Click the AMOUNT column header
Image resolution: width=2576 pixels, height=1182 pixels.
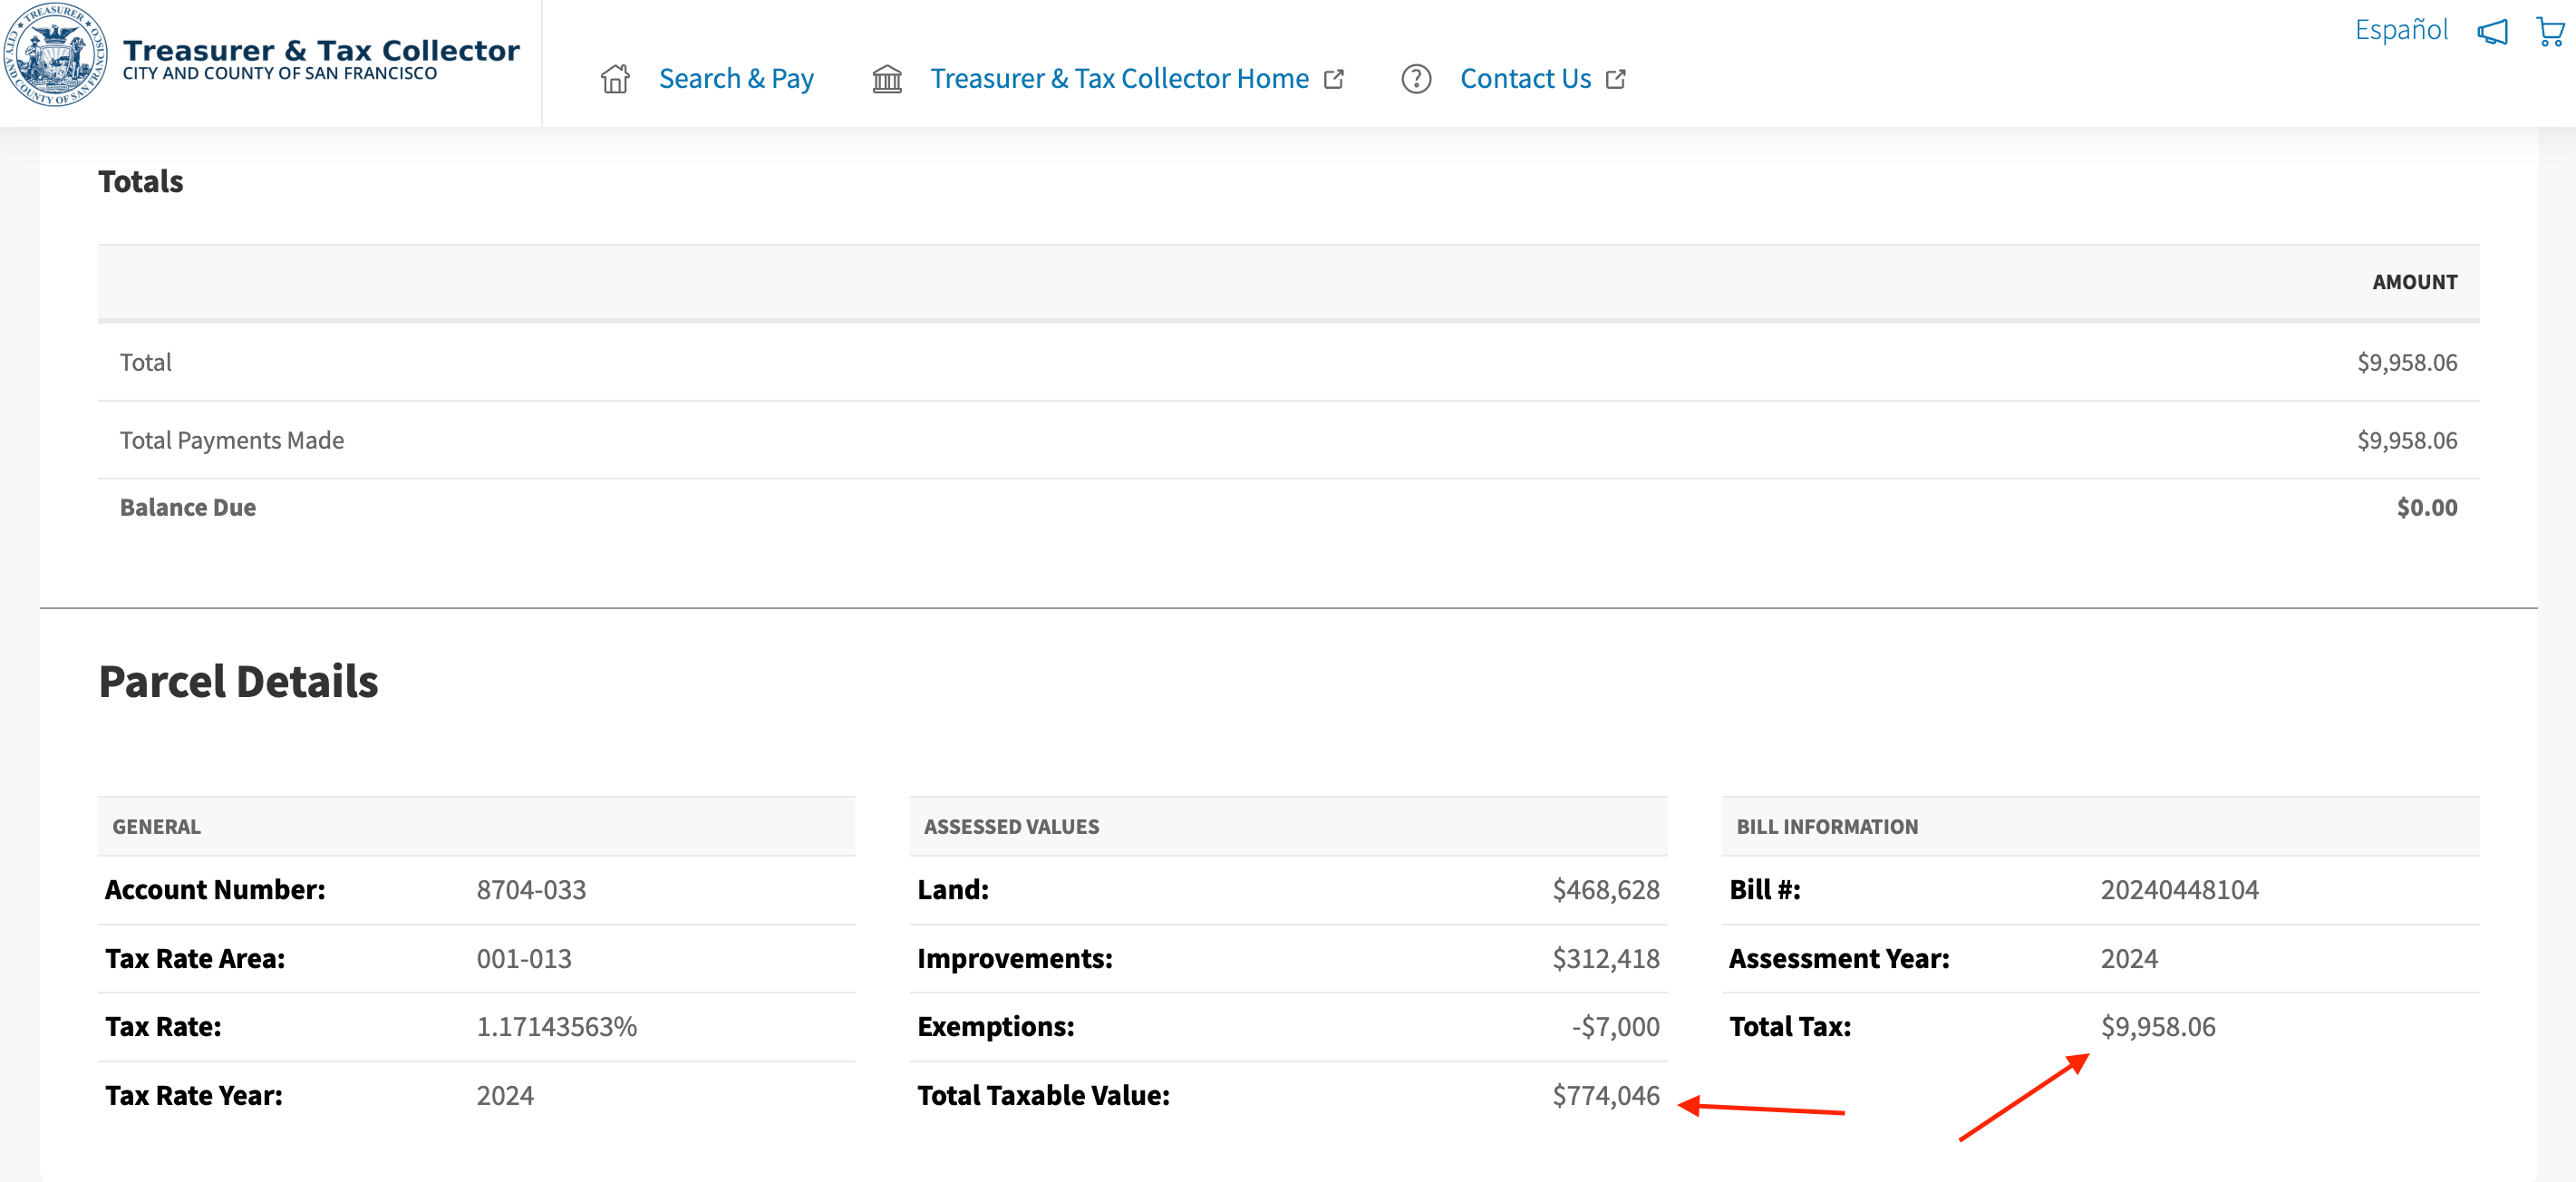pyautogui.click(x=2414, y=282)
